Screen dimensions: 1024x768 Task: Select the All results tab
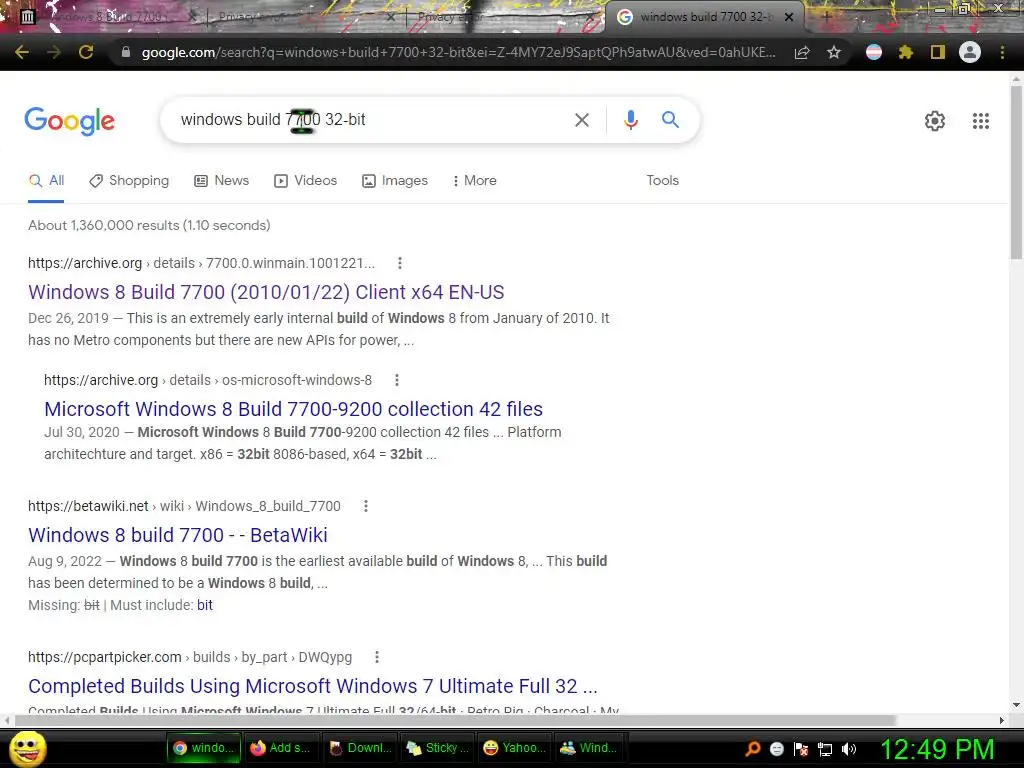[x=46, y=181]
